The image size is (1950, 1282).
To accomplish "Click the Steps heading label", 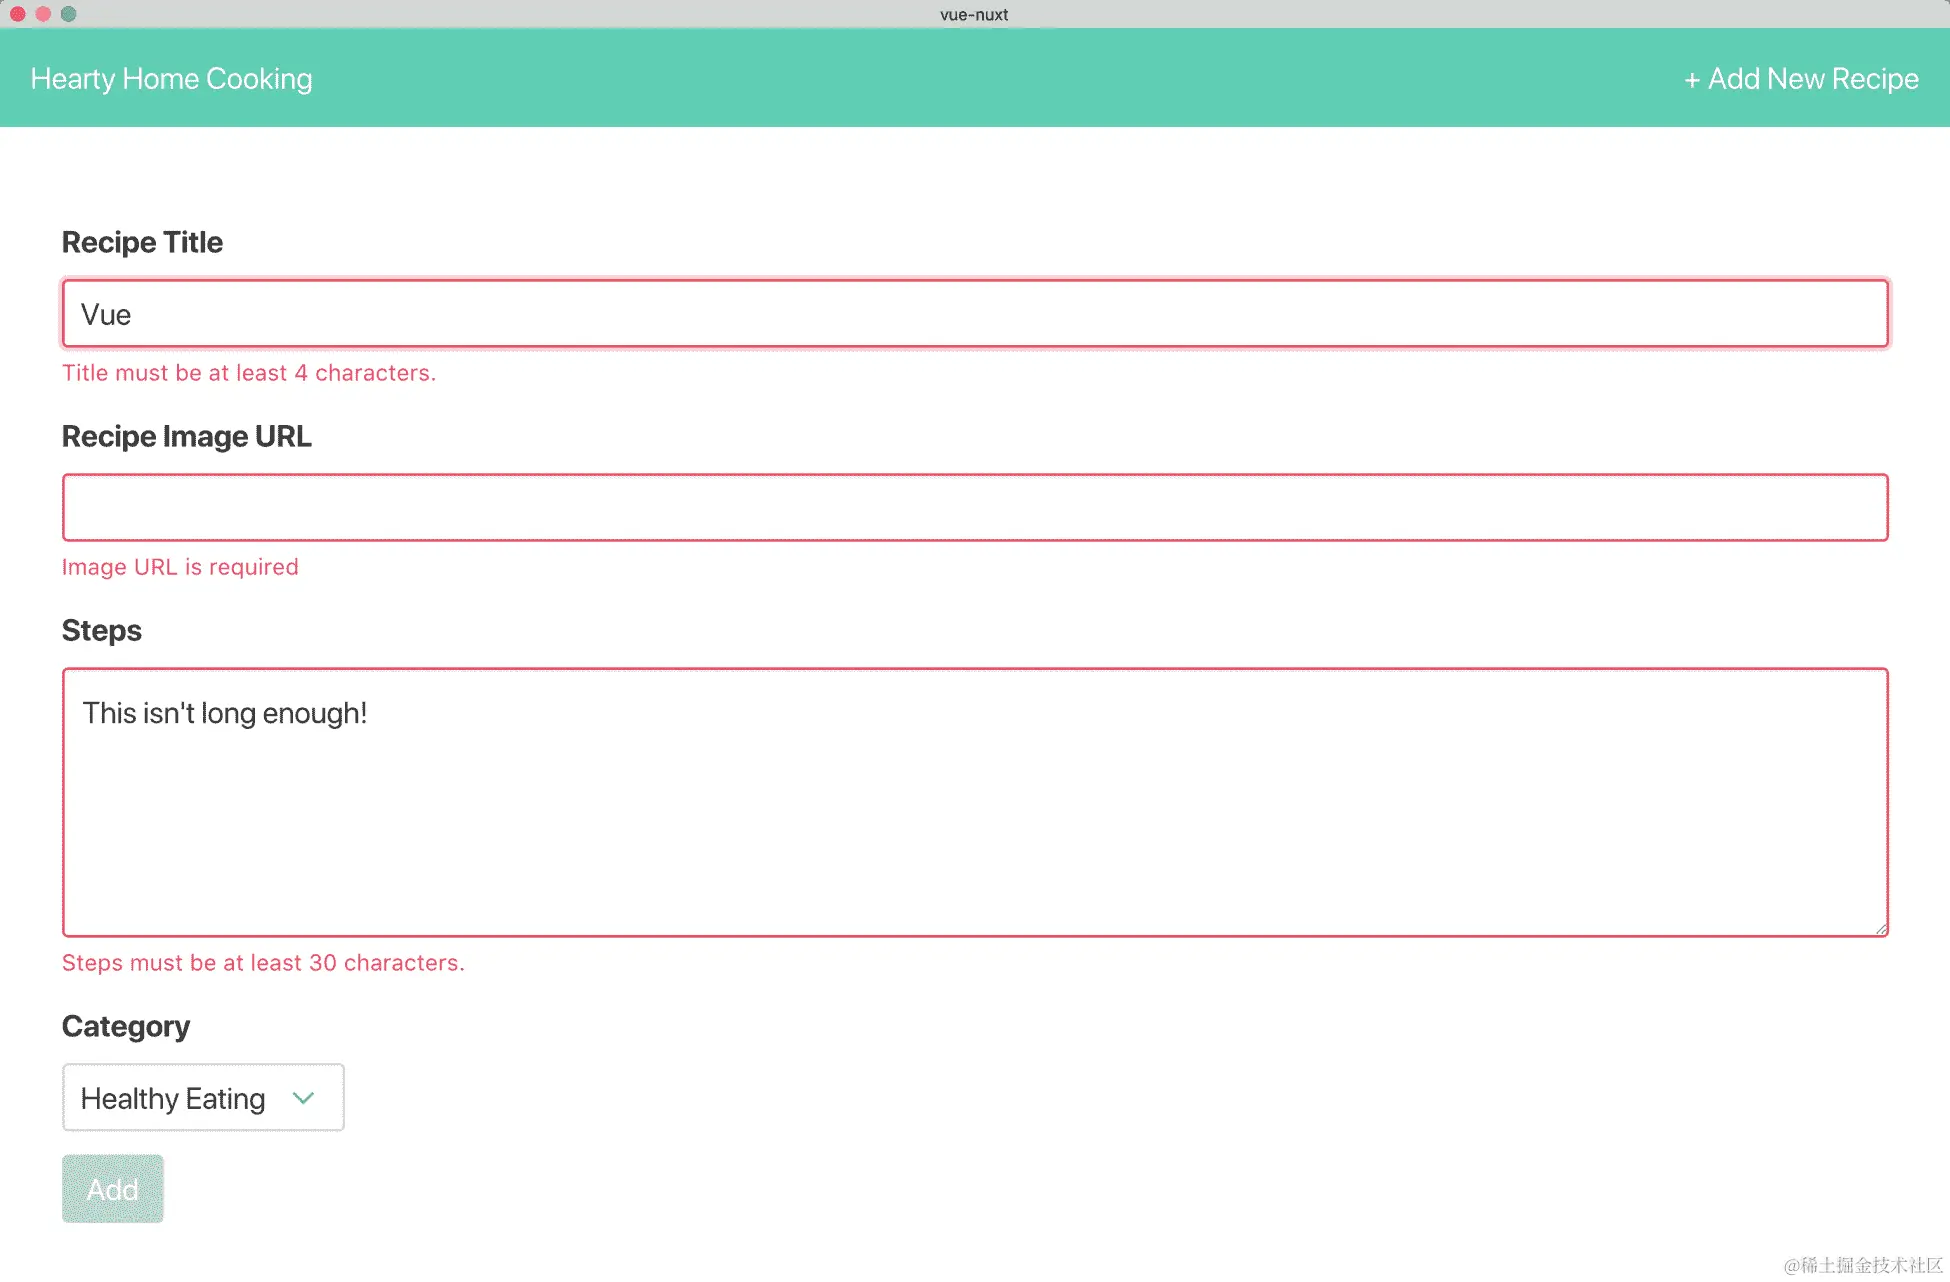I will 102,630.
